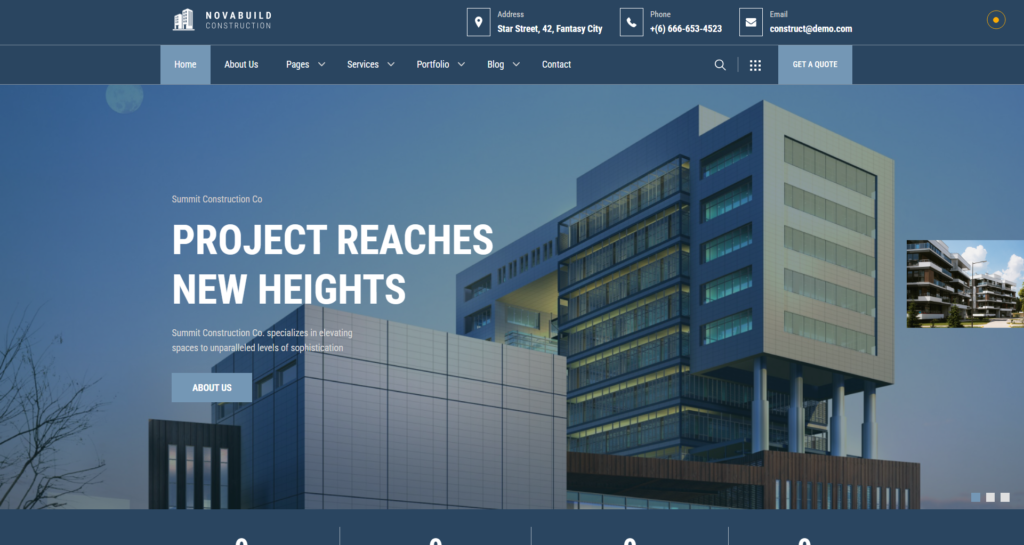The image size is (1024, 545).
Task: Click the email construct@demo.com
Action: pyautogui.click(x=810, y=29)
